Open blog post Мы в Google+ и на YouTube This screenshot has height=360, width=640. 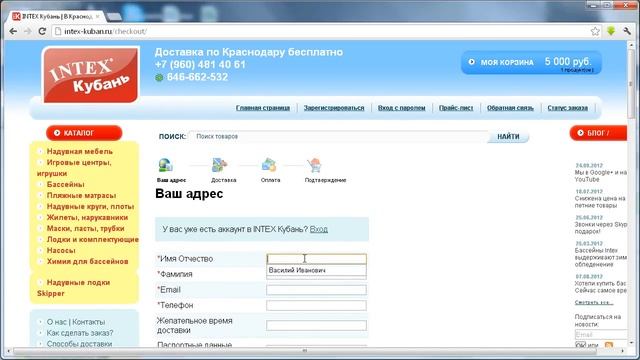[x=600, y=176]
